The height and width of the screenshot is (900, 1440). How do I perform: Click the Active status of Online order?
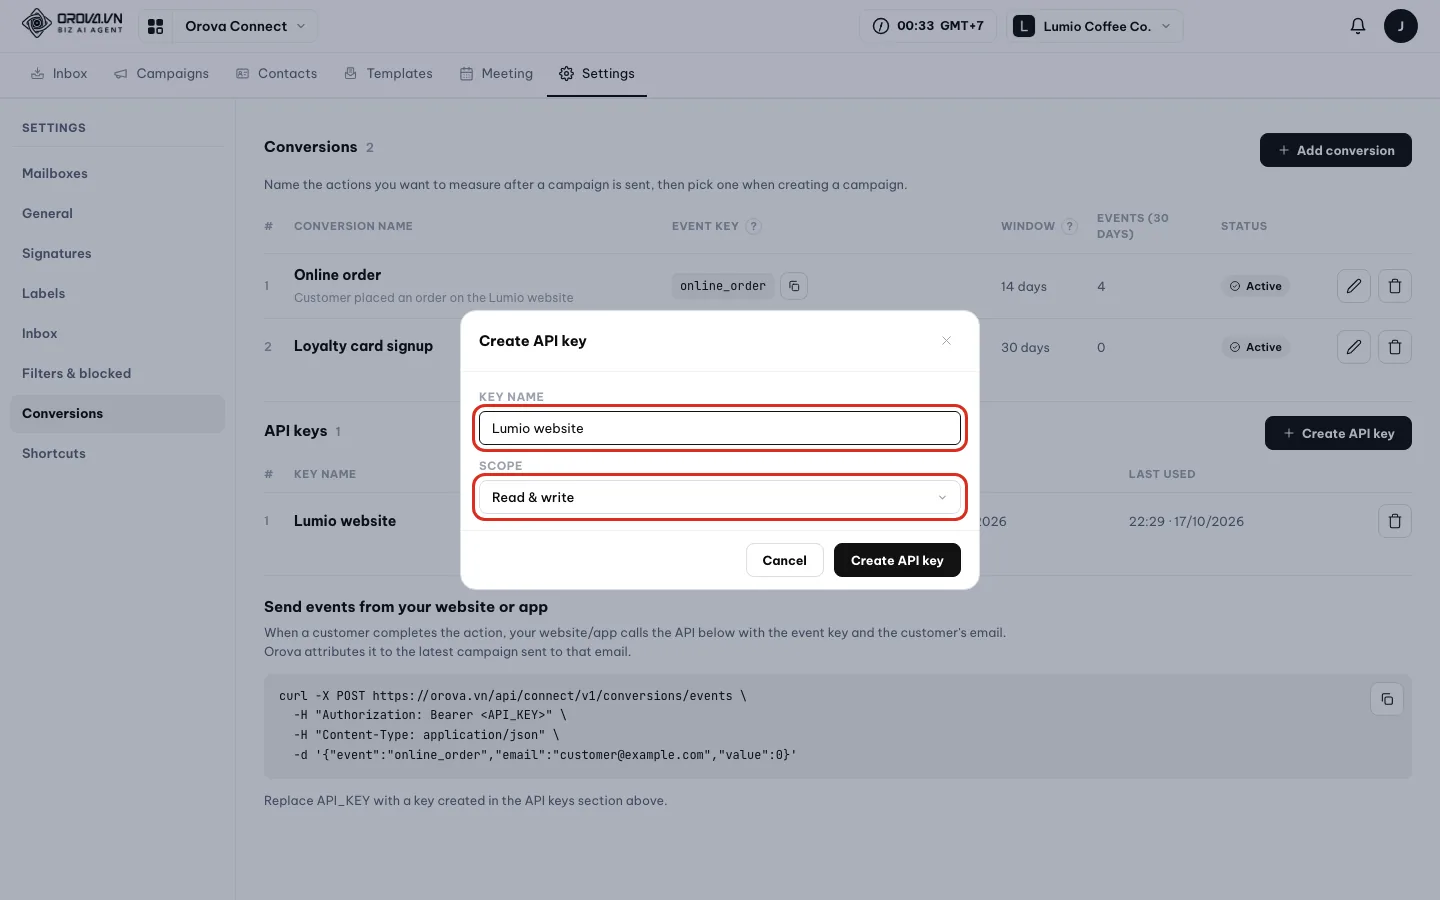pyautogui.click(x=1256, y=286)
